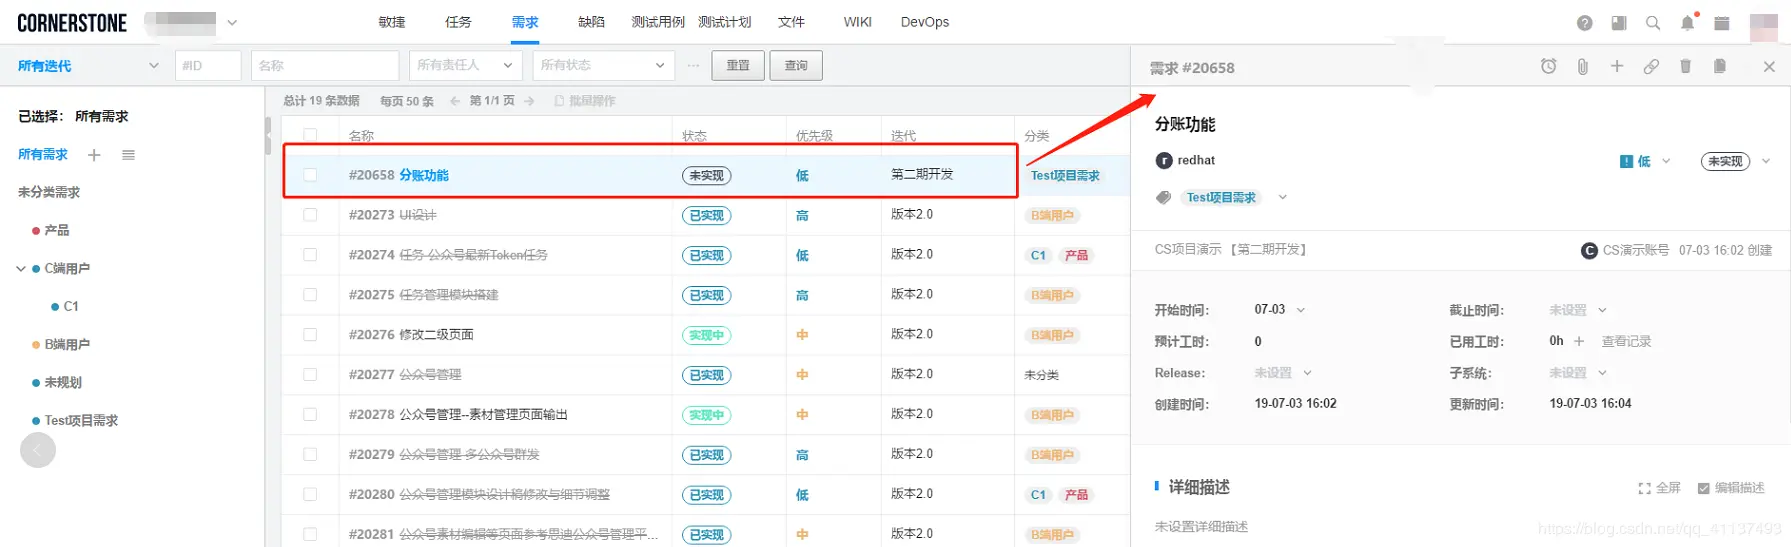The height and width of the screenshot is (547, 1791).
Task: Open the 任务 menu
Action: coord(458,22)
